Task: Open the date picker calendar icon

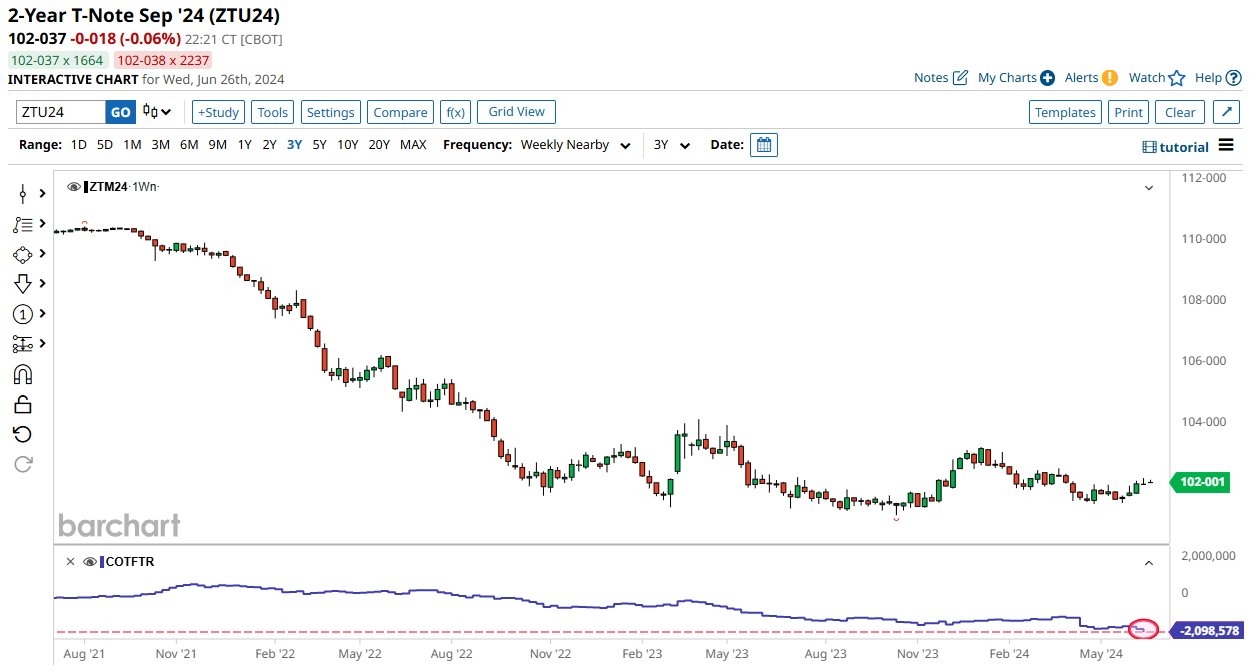Action: [x=763, y=145]
